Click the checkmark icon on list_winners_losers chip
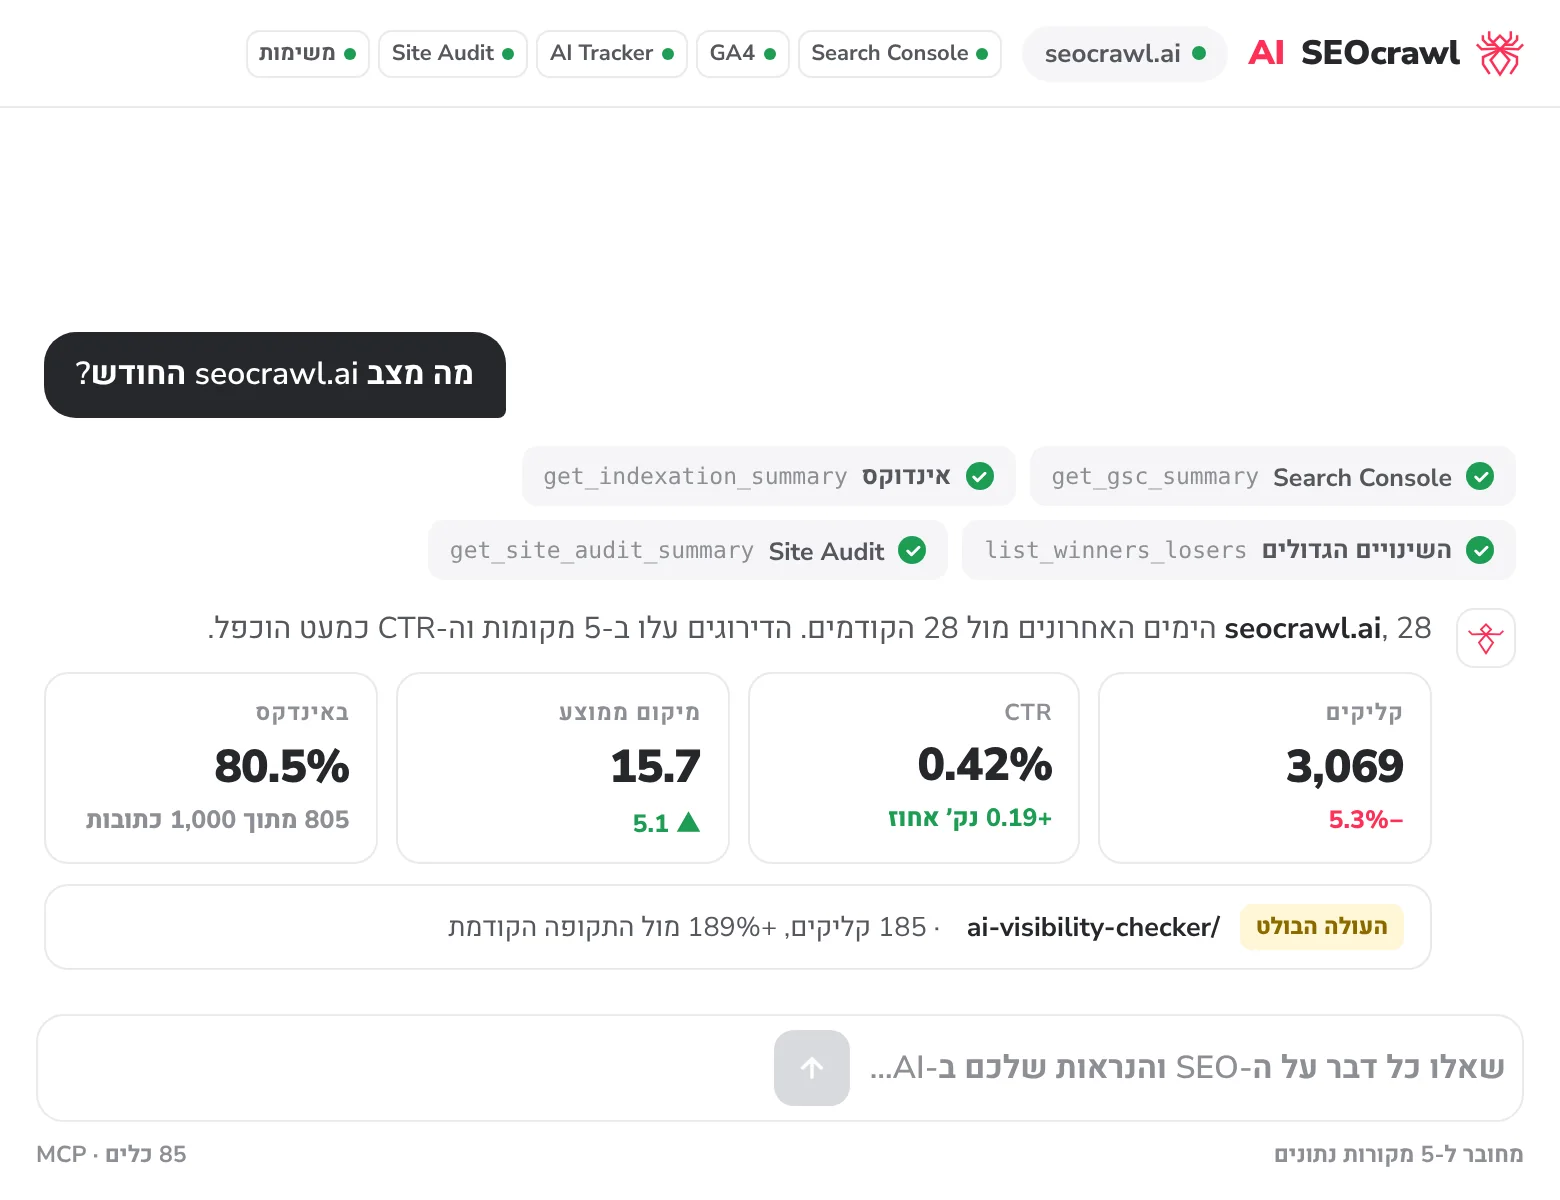The width and height of the screenshot is (1560, 1200). [x=1480, y=550]
